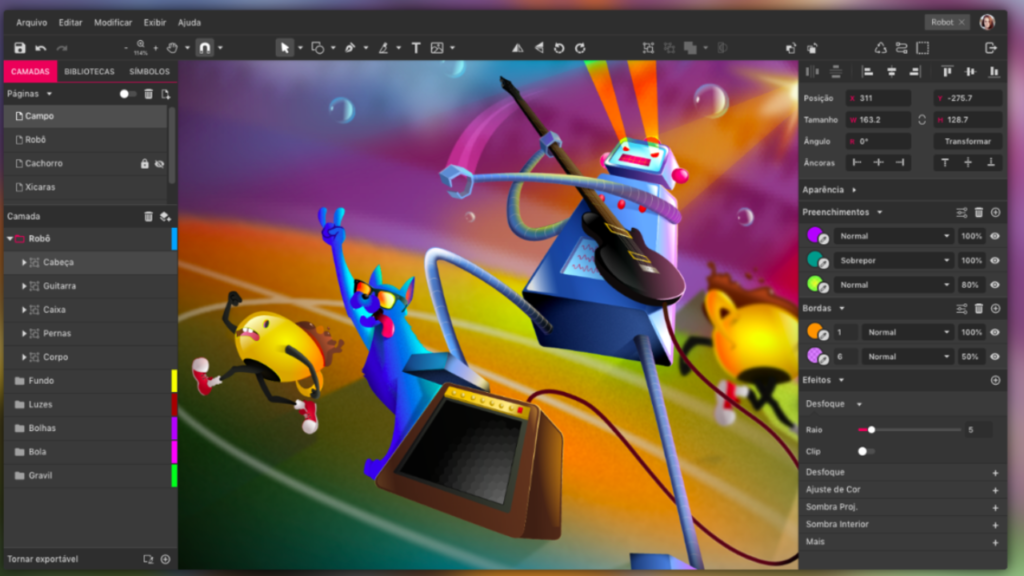Screen dimensions: 1024x576
Task: Click the Transformar button
Action: (968, 142)
